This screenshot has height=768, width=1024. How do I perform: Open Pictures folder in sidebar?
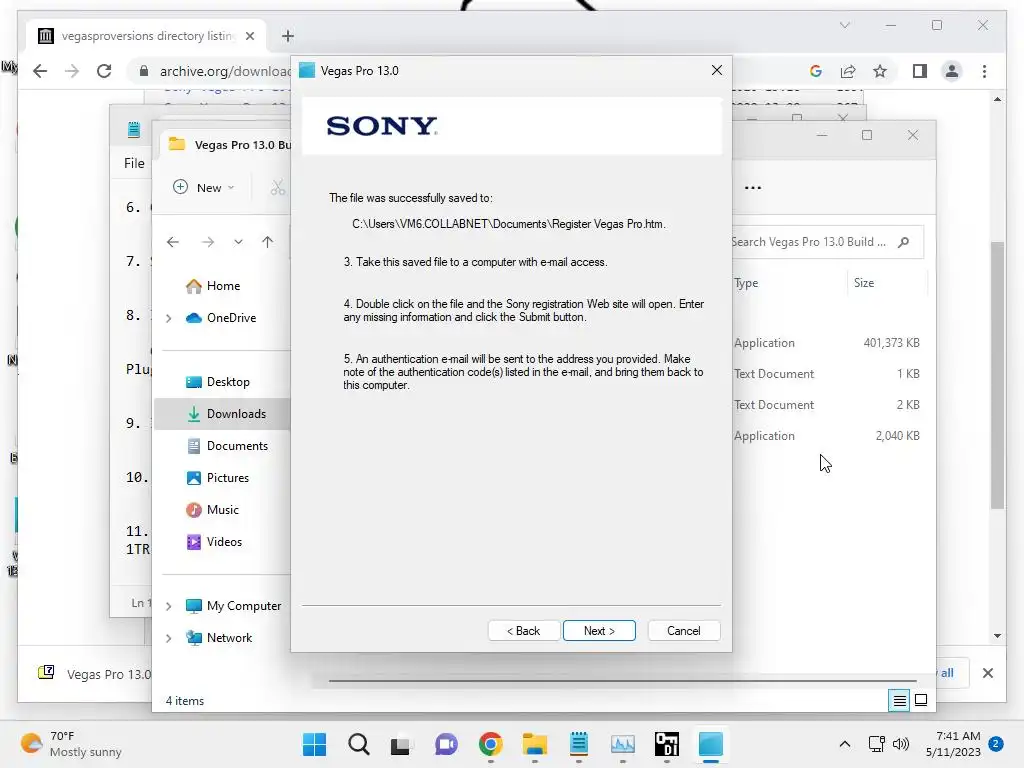(217, 478)
